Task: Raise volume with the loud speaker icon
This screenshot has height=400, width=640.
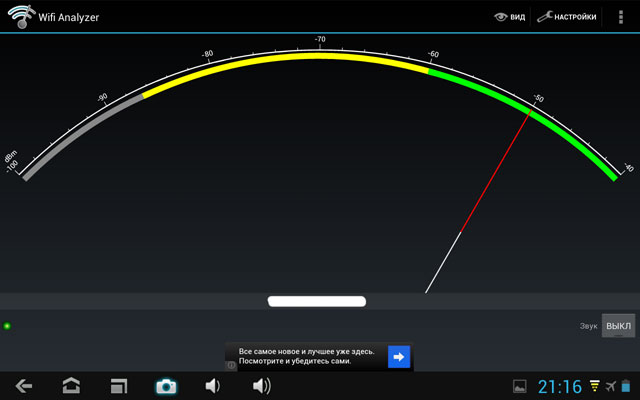Action: 262,386
